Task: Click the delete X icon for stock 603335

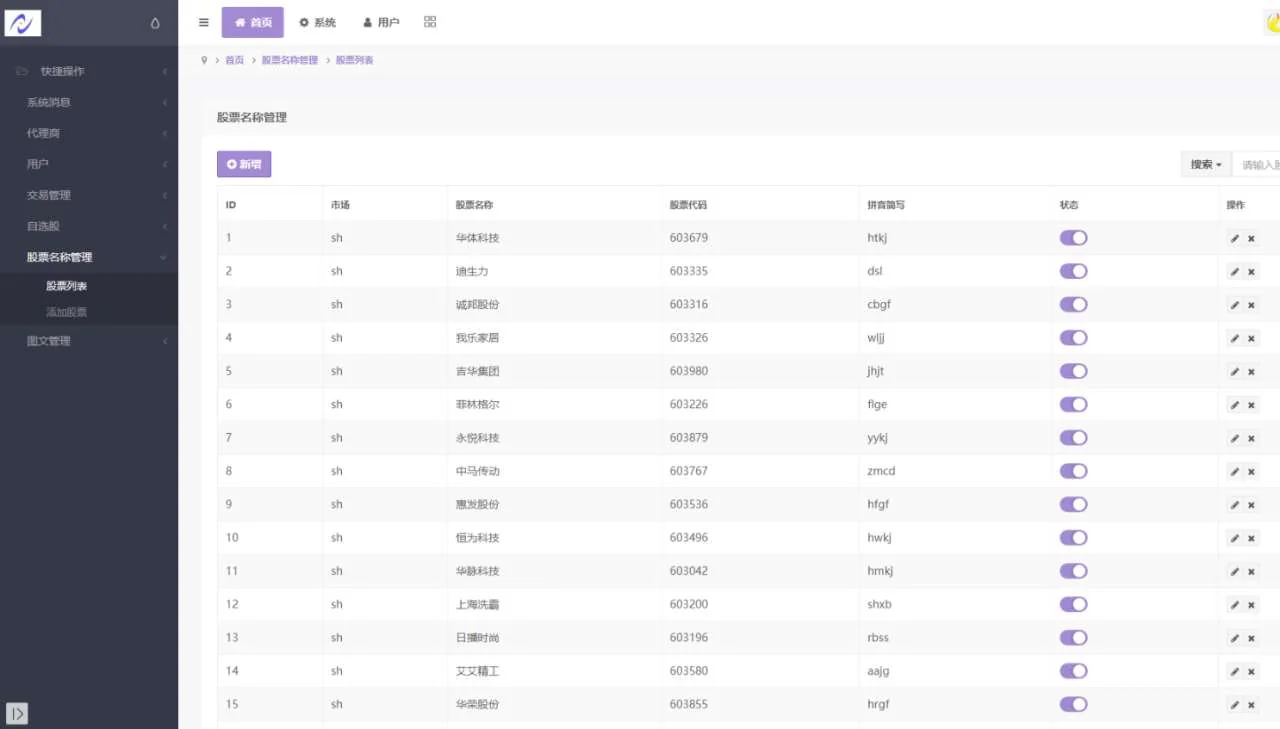Action: click(1251, 272)
